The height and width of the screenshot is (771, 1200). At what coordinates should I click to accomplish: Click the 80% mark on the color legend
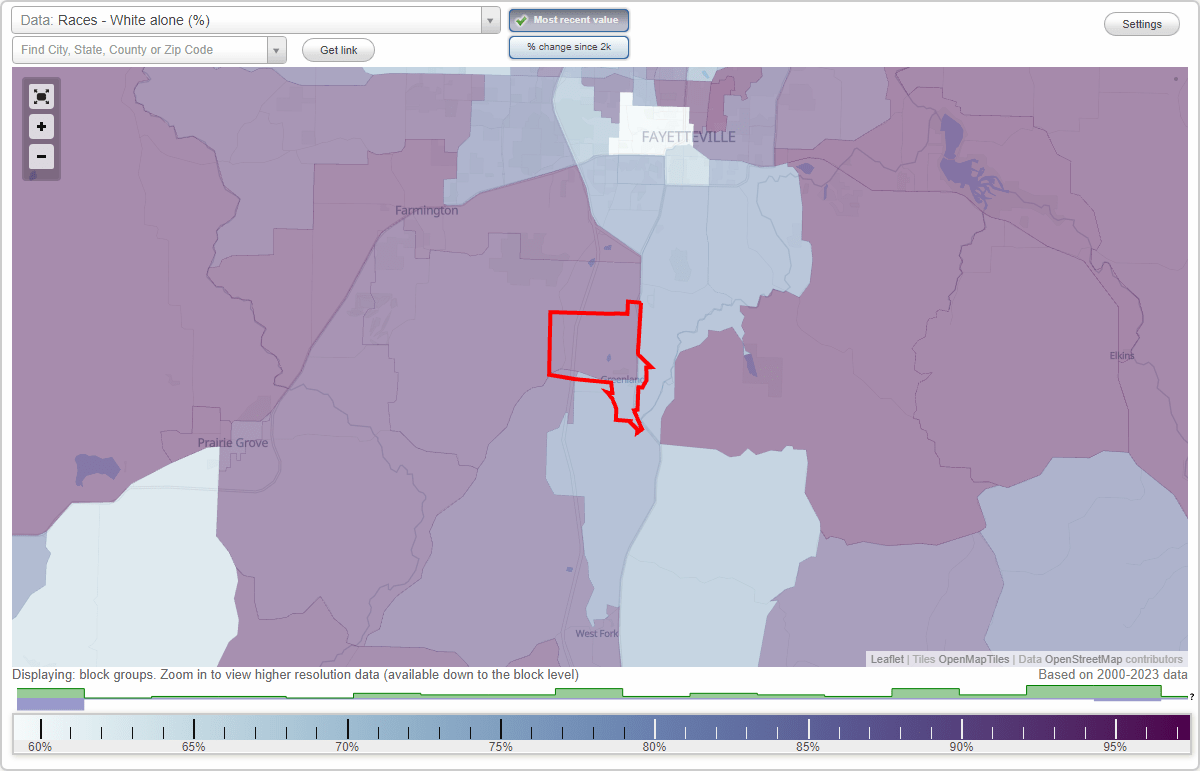[655, 725]
